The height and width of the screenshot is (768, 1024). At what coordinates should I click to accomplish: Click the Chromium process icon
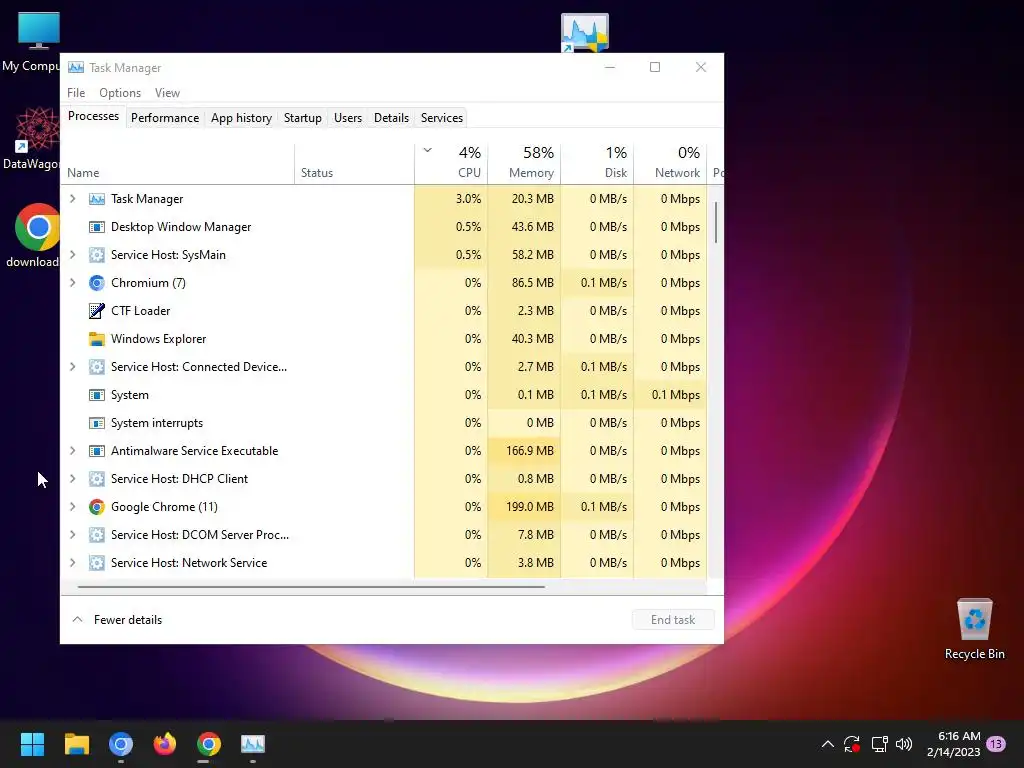(97, 283)
